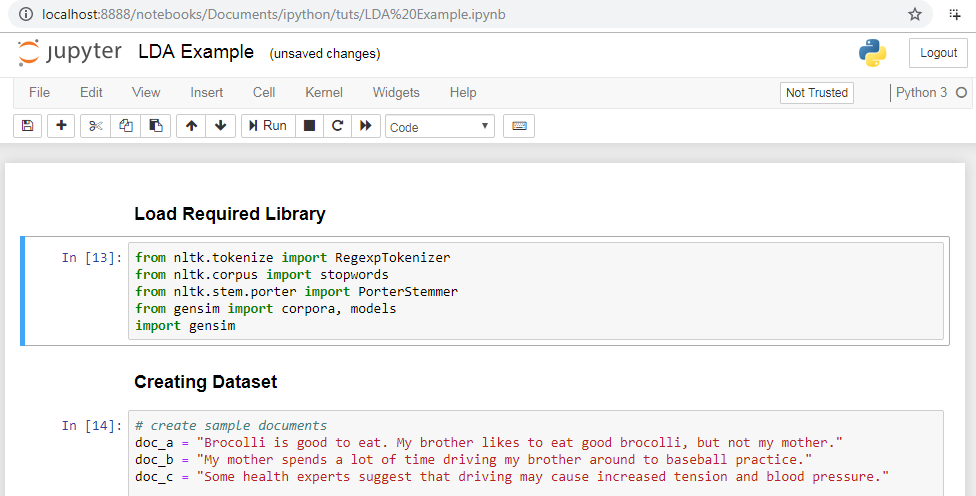Click the sample documents code cell
Image resolution: width=976 pixels, height=496 pixels.
pos(536,453)
